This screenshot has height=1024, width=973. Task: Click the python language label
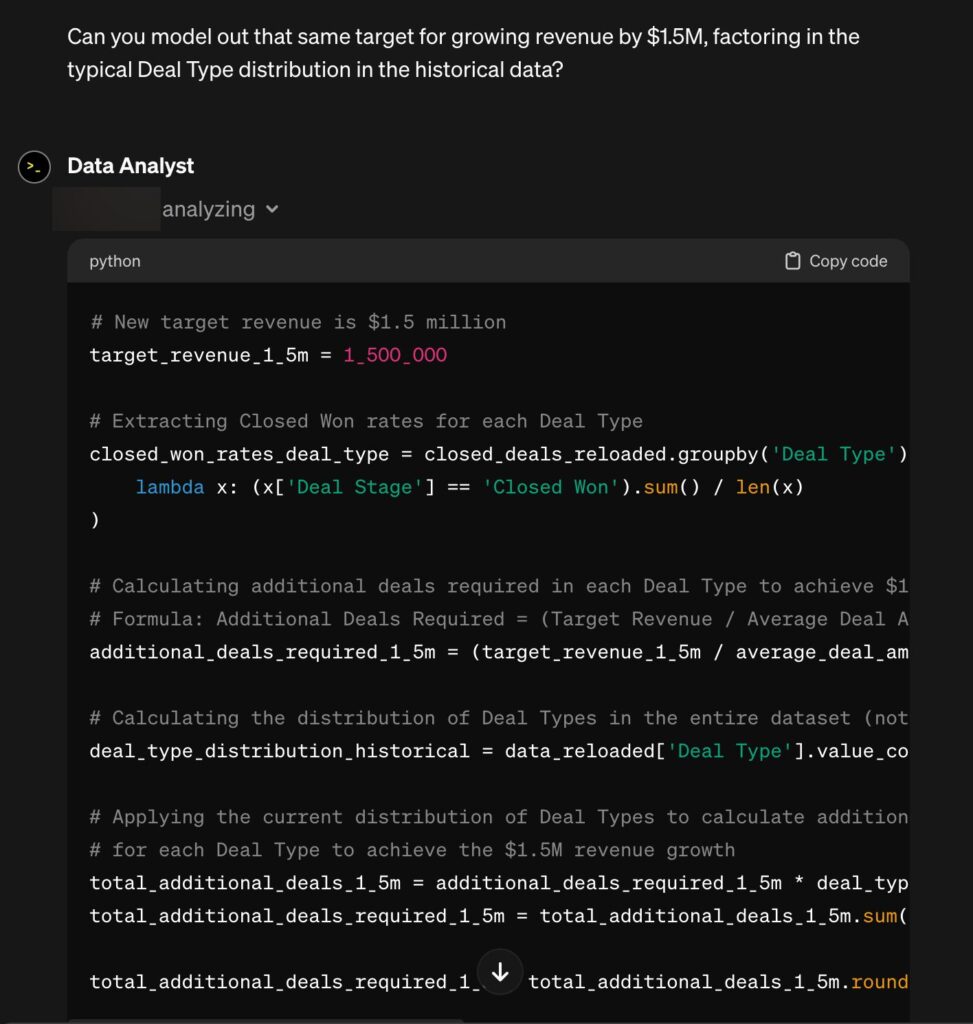[115, 261]
